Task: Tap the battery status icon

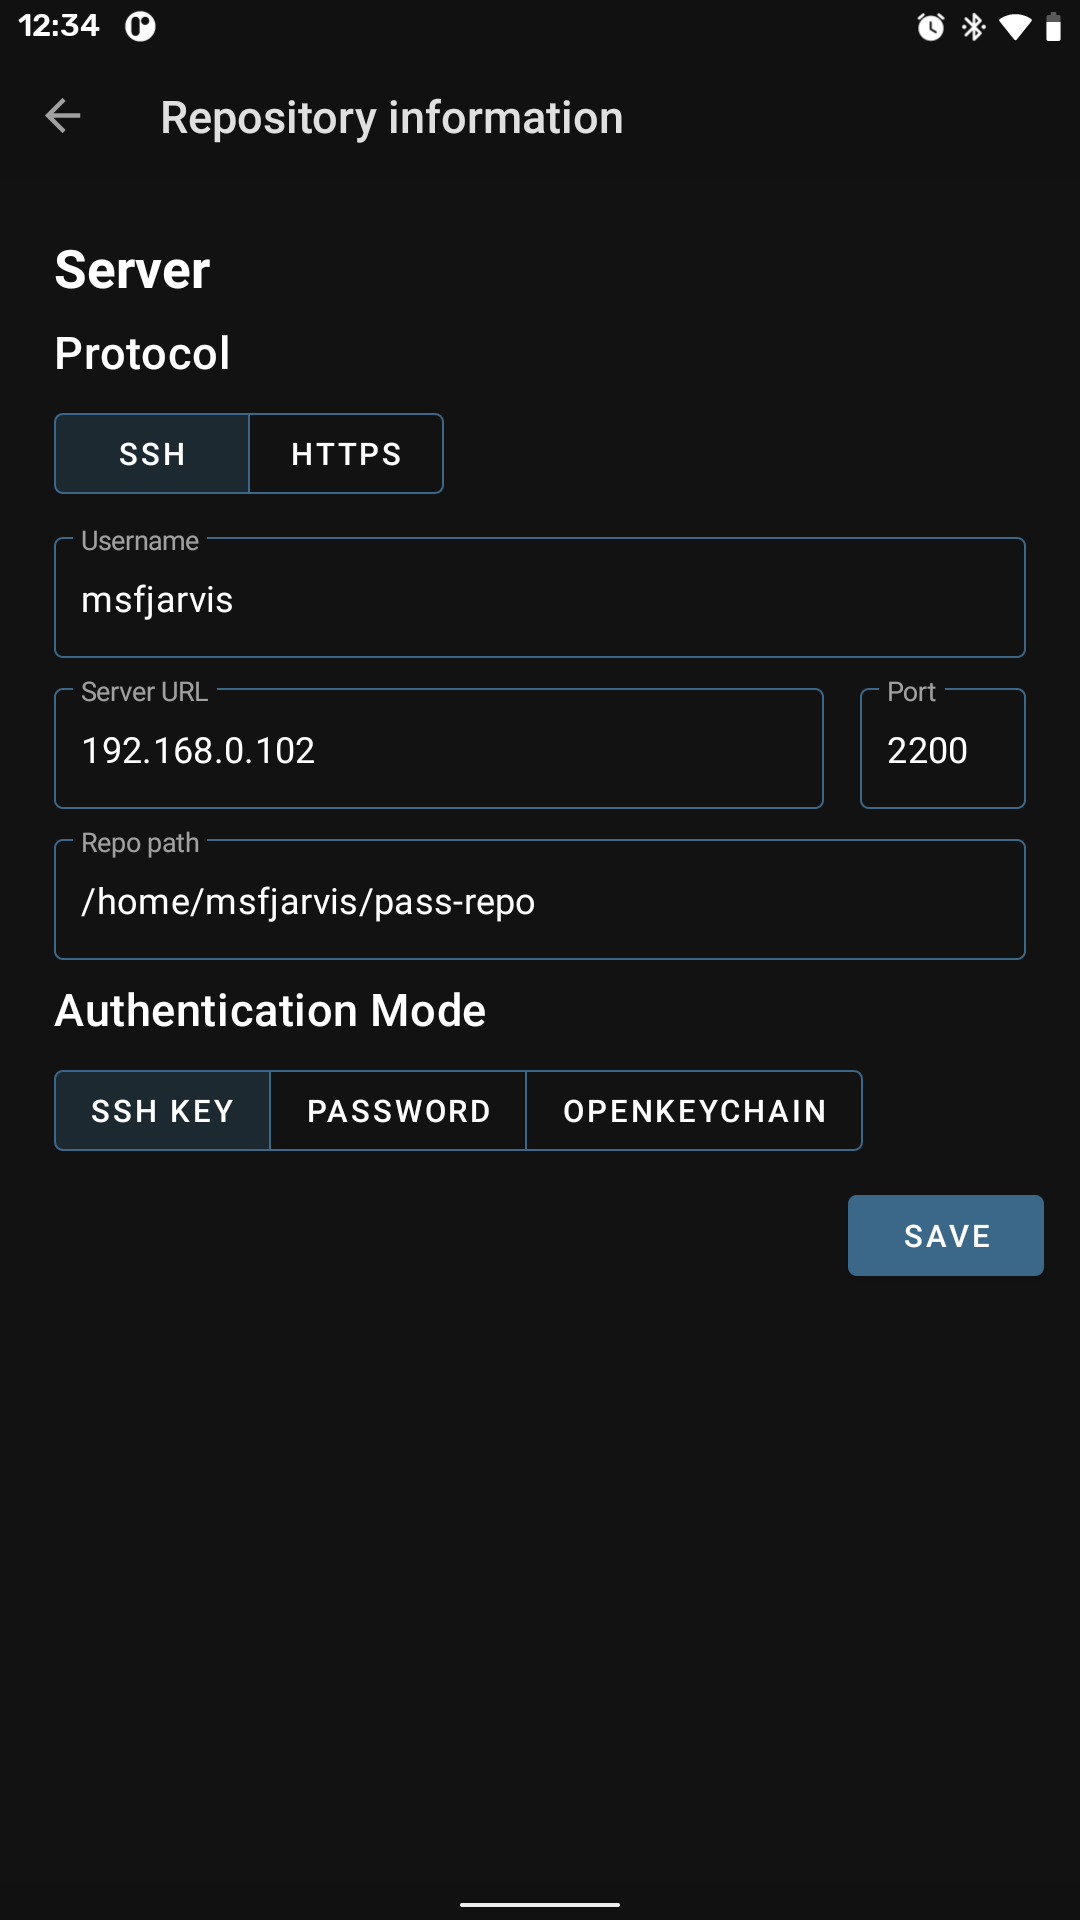Action: pyautogui.click(x=1052, y=27)
